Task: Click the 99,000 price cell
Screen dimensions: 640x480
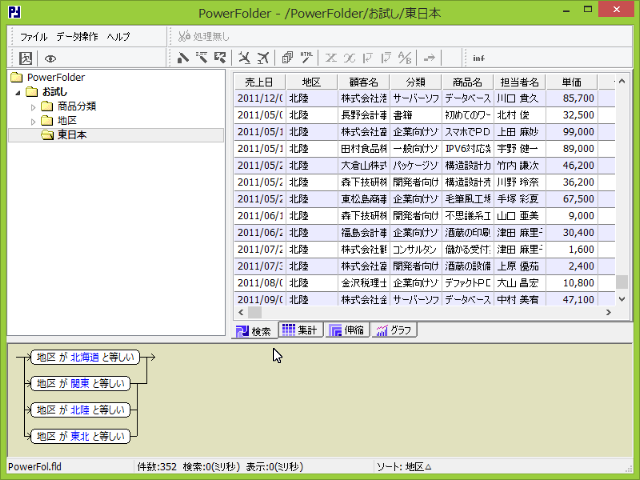Action: tap(571, 132)
